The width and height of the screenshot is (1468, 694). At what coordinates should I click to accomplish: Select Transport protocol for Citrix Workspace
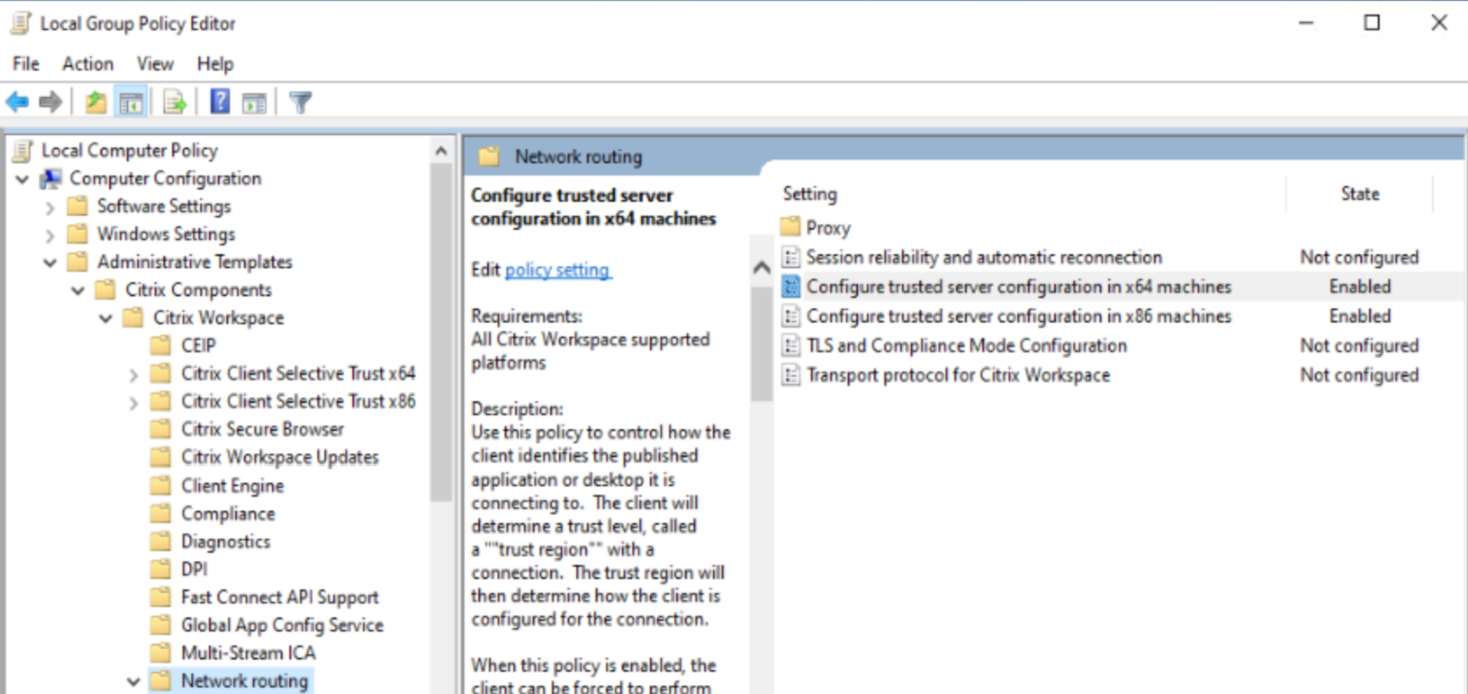(x=958, y=375)
